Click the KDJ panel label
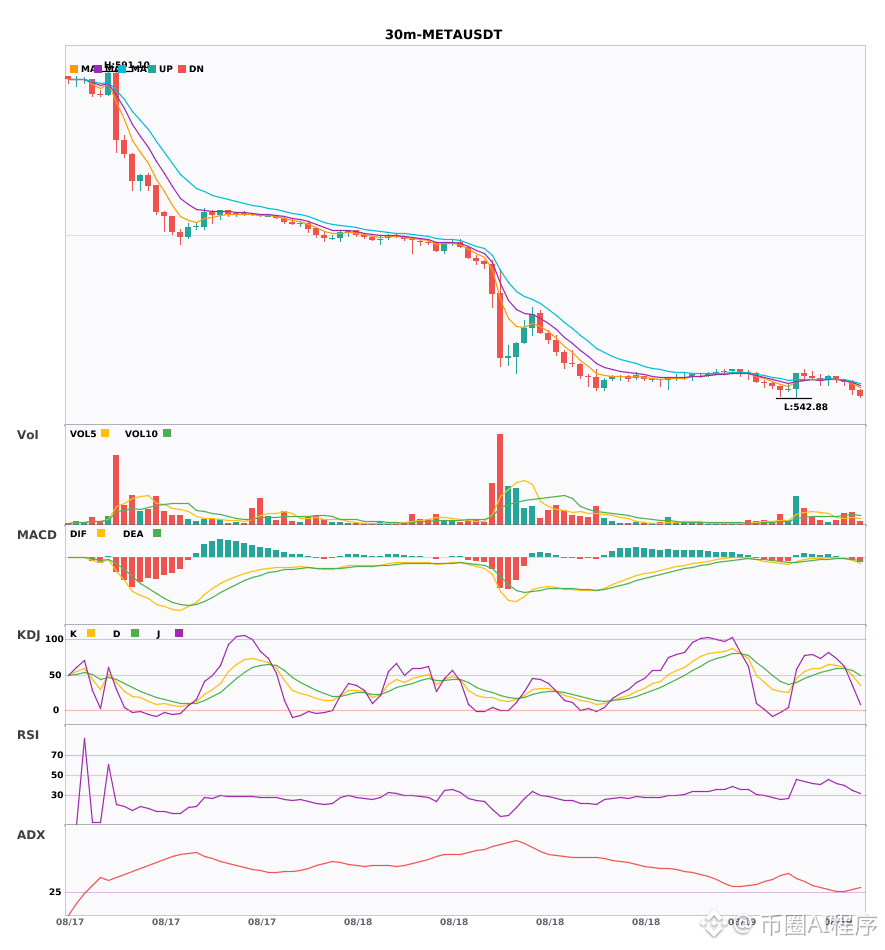 click(x=28, y=635)
